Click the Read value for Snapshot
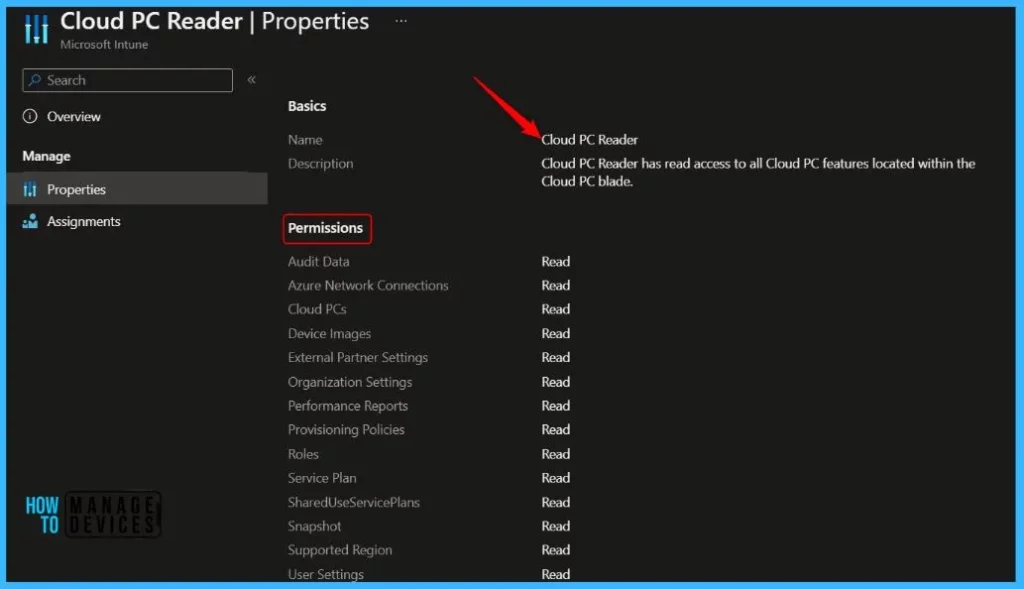Image resolution: width=1024 pixels, height=589 pixels. point(556,526)
